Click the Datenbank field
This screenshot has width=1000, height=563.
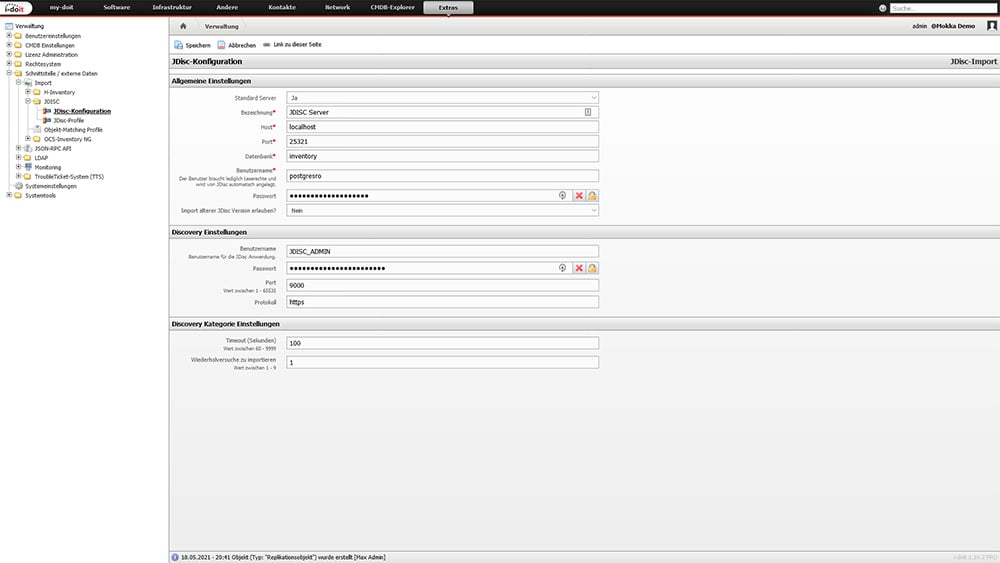tap(443, 156)
